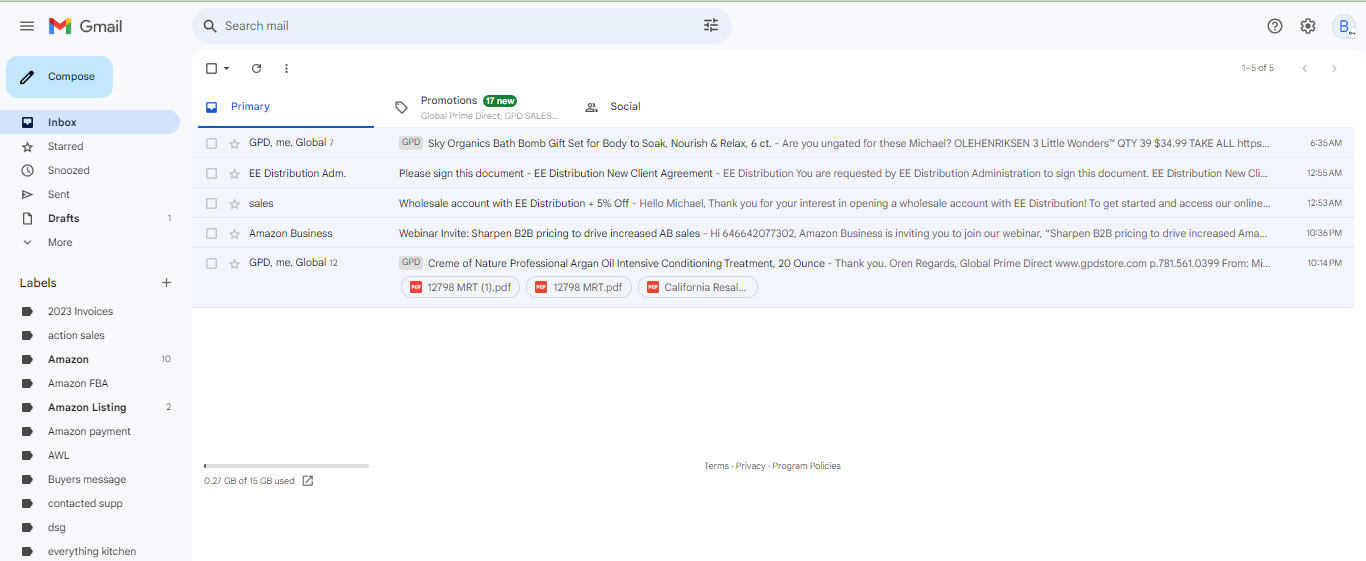
Task: Open the Webinar Invite email
Action: point(774,233)
